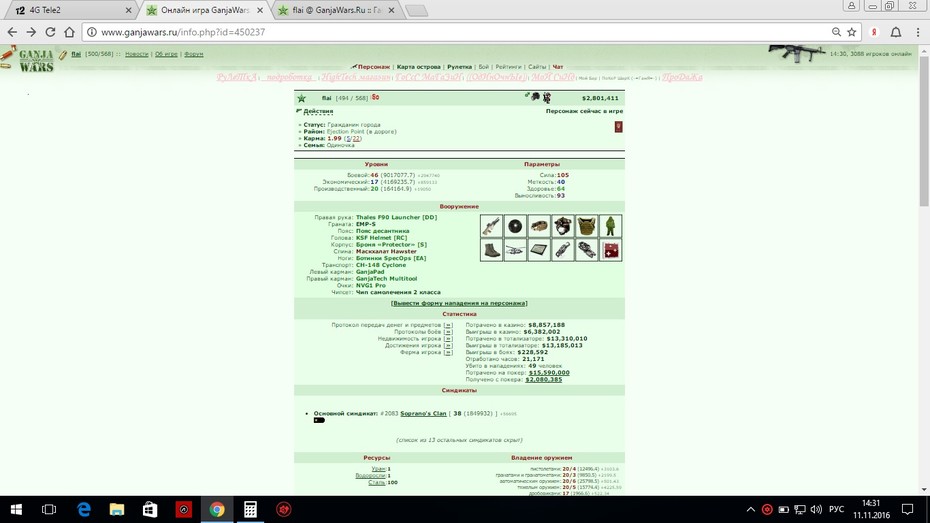
Task: Open a new browser tab
Action: [416, 10]
